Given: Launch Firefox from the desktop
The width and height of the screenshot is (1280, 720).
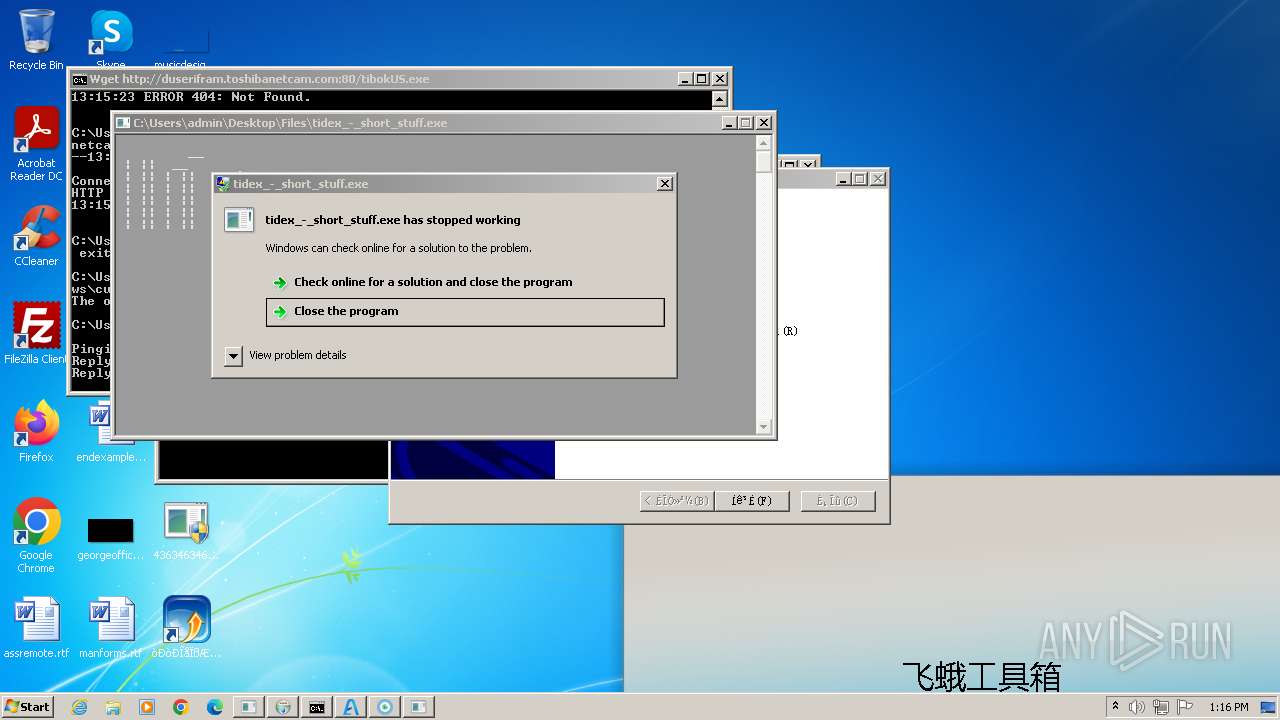Looking at the screenshot, I should coord(36,431).
